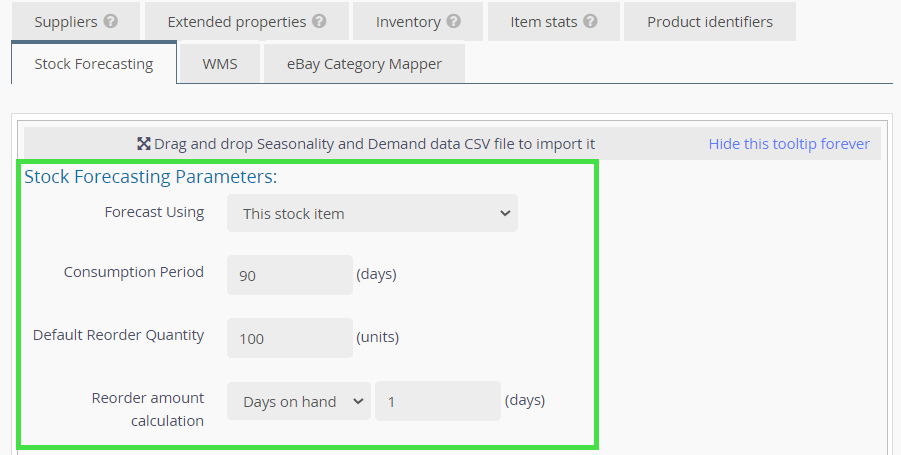901x455 pixels.
Task: Open the eBay Category Mapper tab
Action: click(364, 64)
